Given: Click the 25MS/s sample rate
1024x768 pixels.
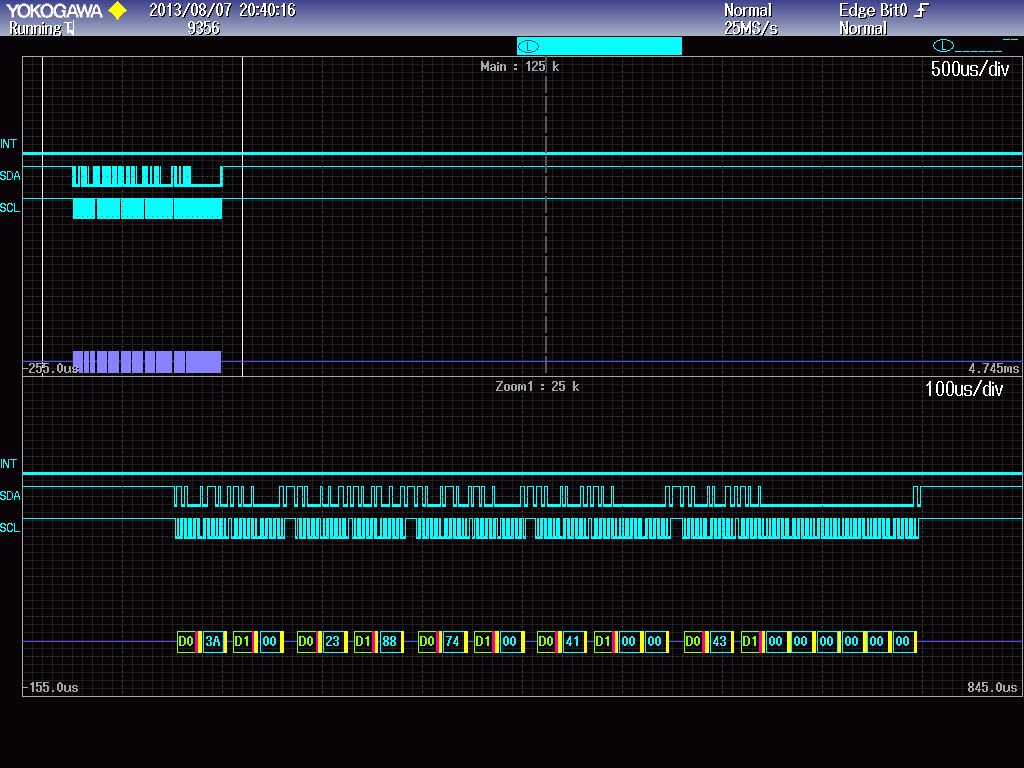Looking at the screenshot, I should pyautogui.click(x=750, y=28).
